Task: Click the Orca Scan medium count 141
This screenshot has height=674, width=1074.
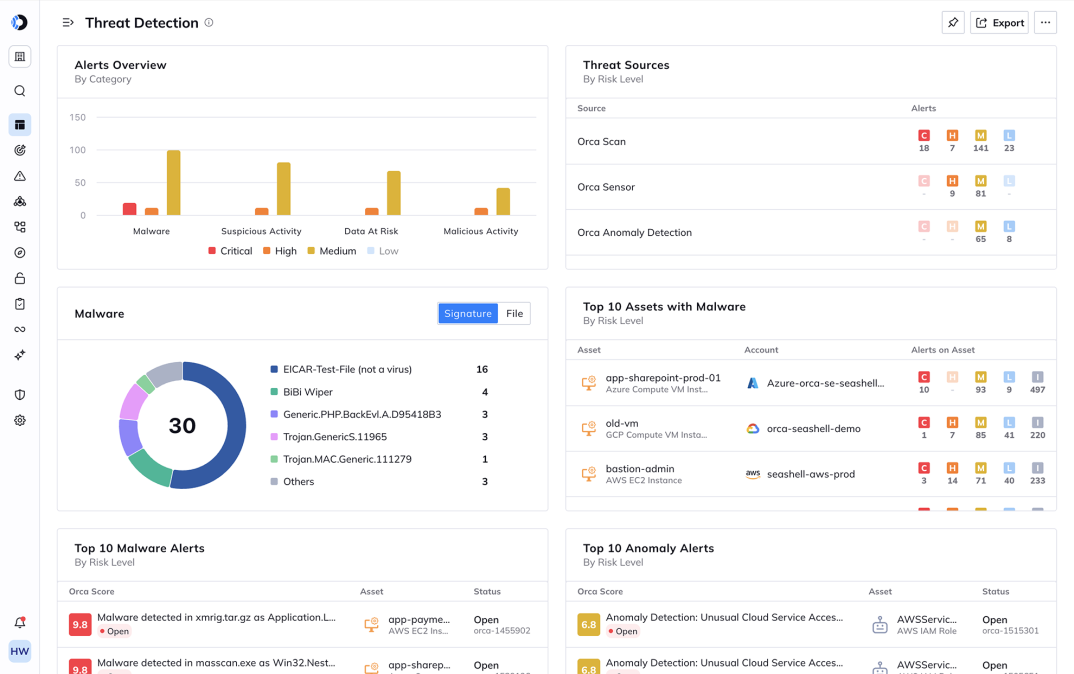Action: [981, 148]
